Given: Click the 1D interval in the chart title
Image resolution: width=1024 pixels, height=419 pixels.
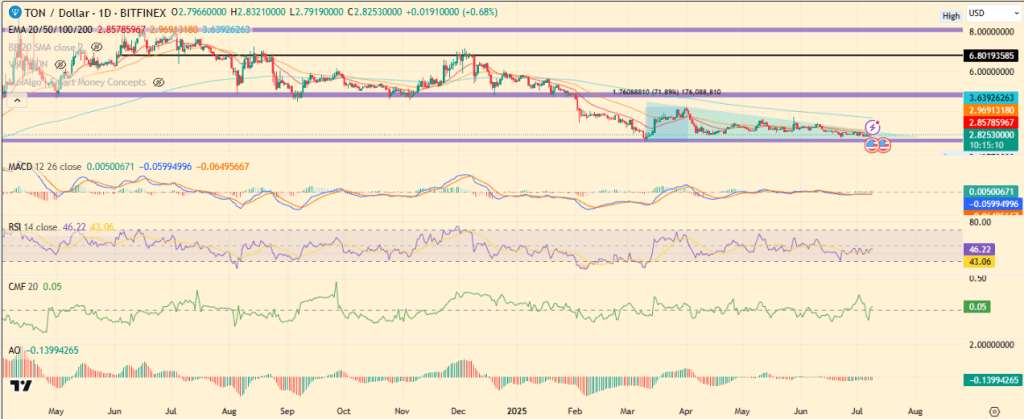Looking at the screenshot, I should [x=103, y=13].
